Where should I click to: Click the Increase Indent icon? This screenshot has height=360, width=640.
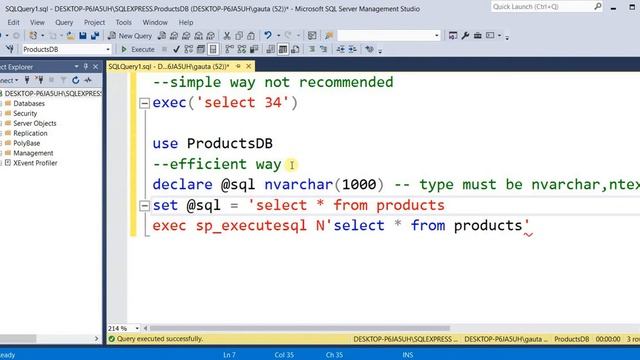coord(353,49)
